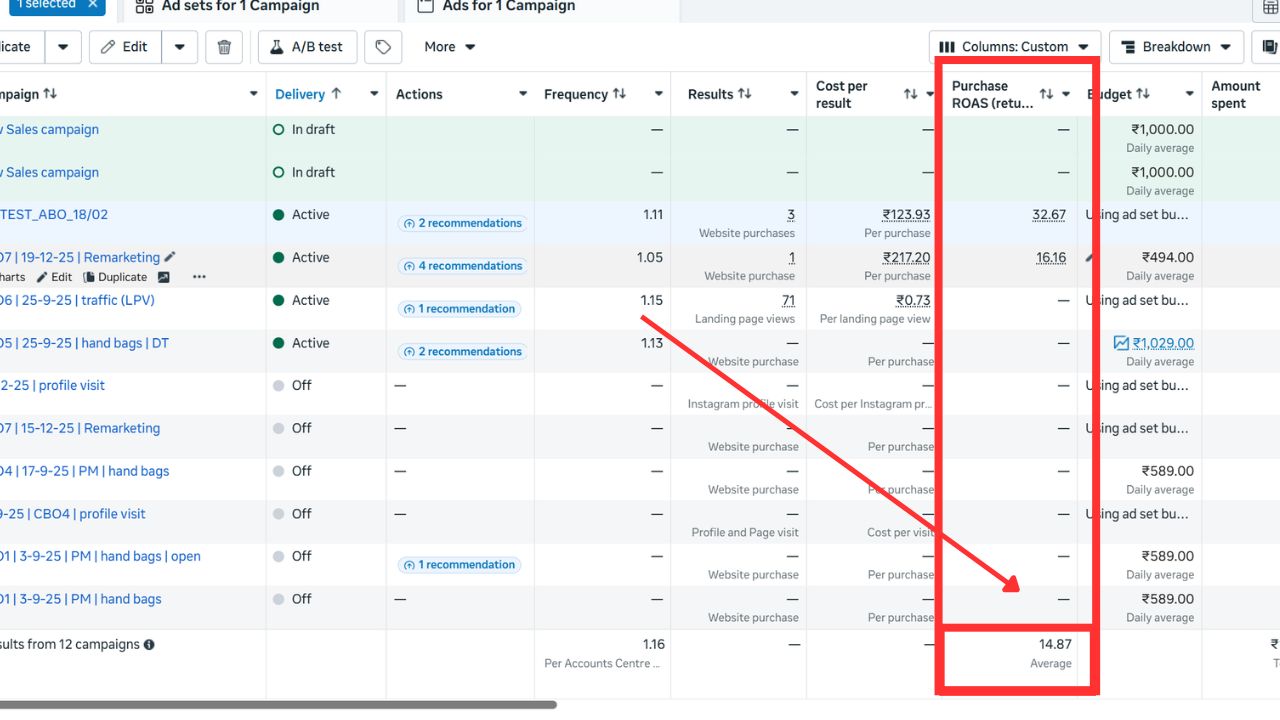Screen dimensions: 1280x720
Task: Open the dropdown arrow next to Edit
Action: pyautogui.click(x=180, y=47)
